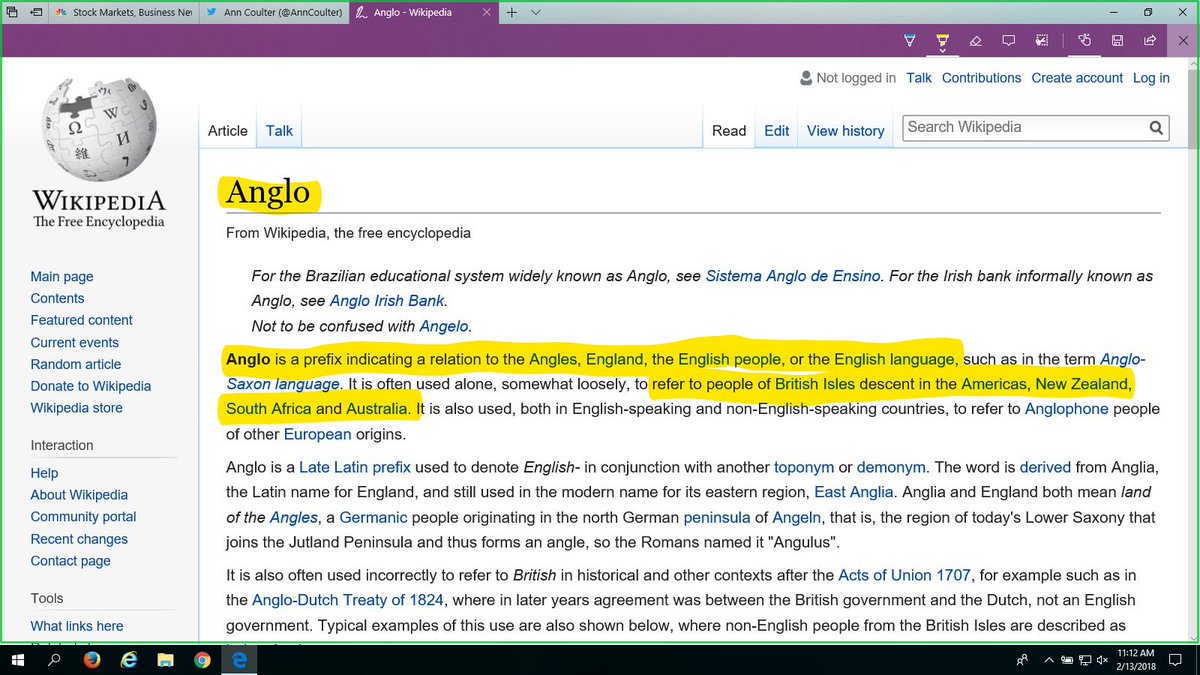The width and height of the screenshot is (1200, 675).
Task: Click Log in link
Action: (x=1151, y=78)
